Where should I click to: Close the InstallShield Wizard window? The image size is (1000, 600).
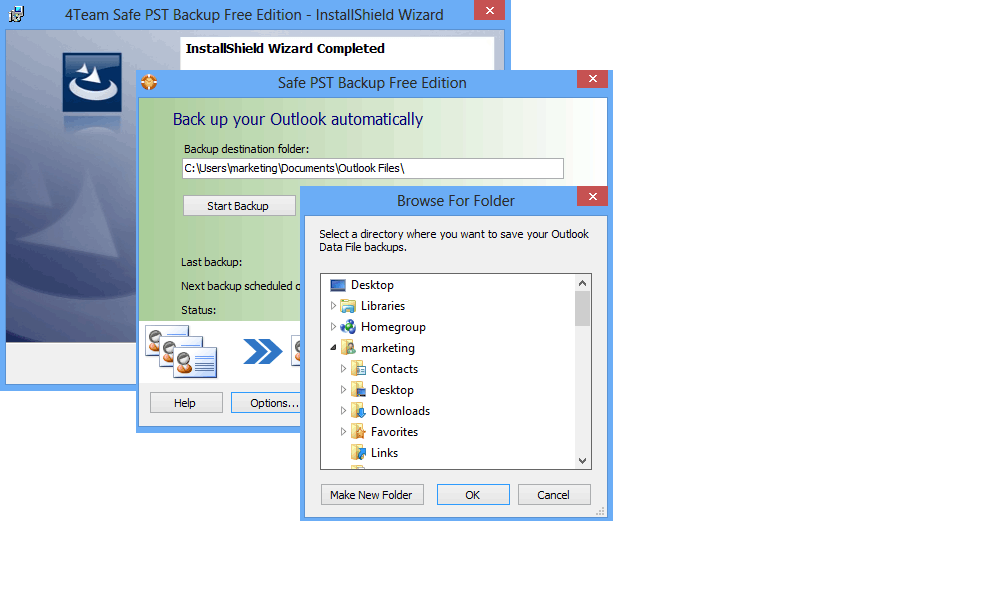[x=490, y=10]
